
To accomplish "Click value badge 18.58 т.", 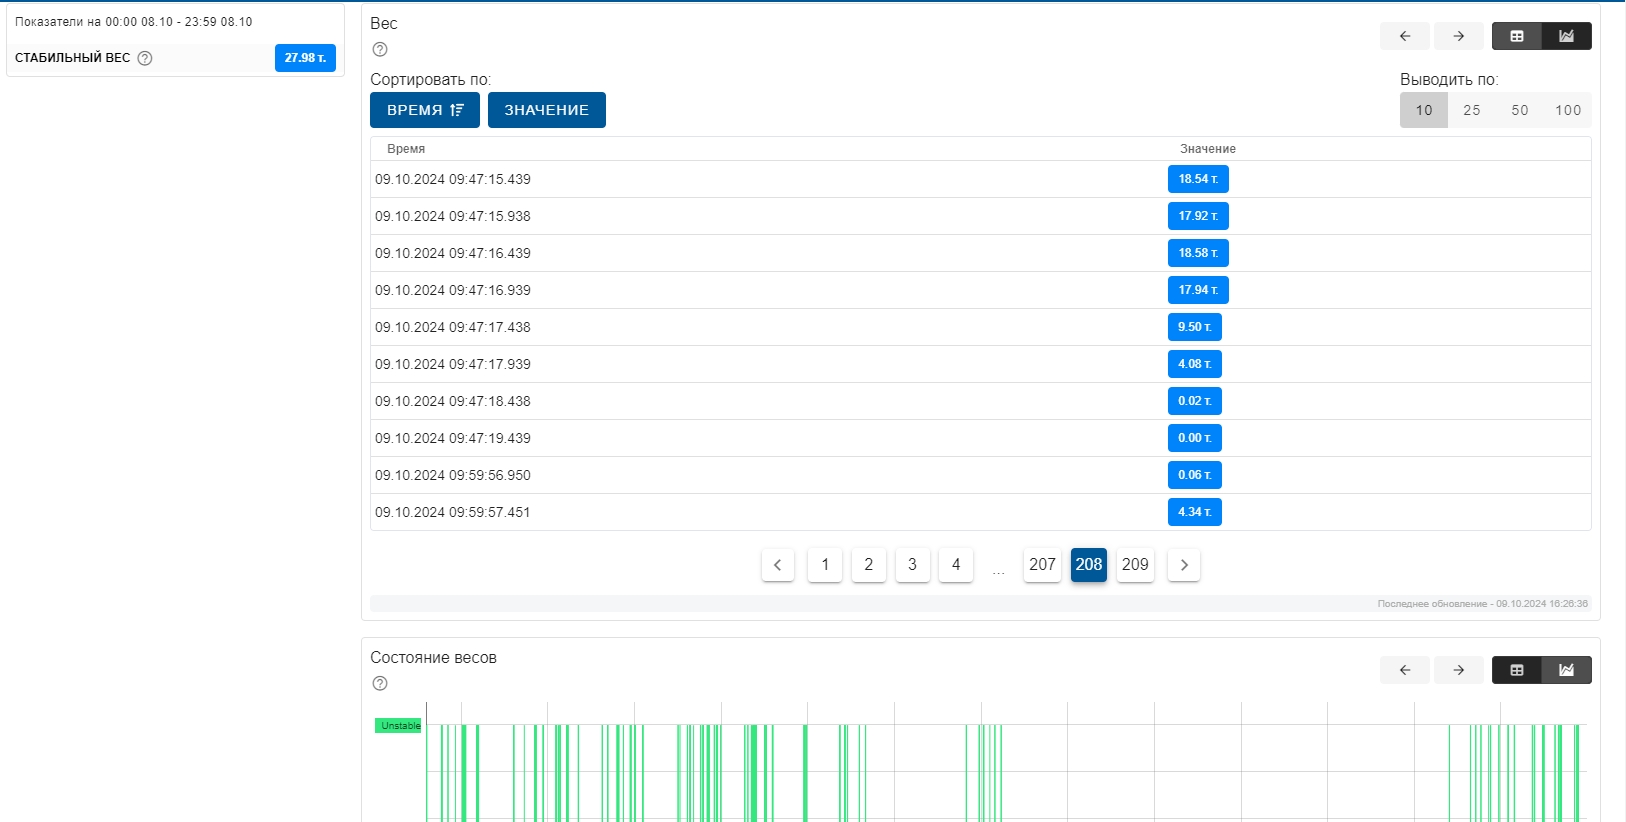I will [1198, 253].
